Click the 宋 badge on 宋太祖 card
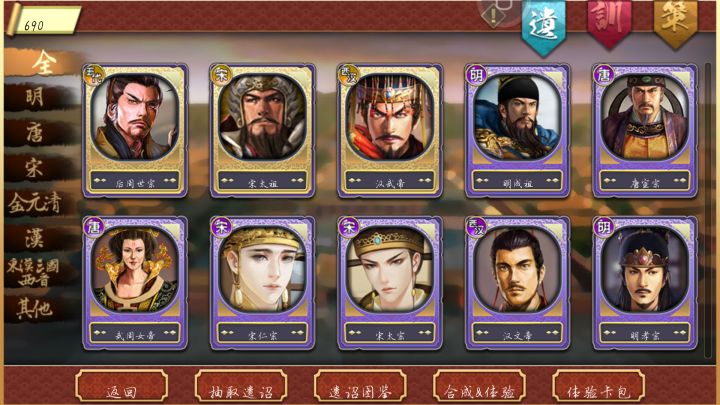Viewport: 720px width, 405px height. [x=221, y=75]
